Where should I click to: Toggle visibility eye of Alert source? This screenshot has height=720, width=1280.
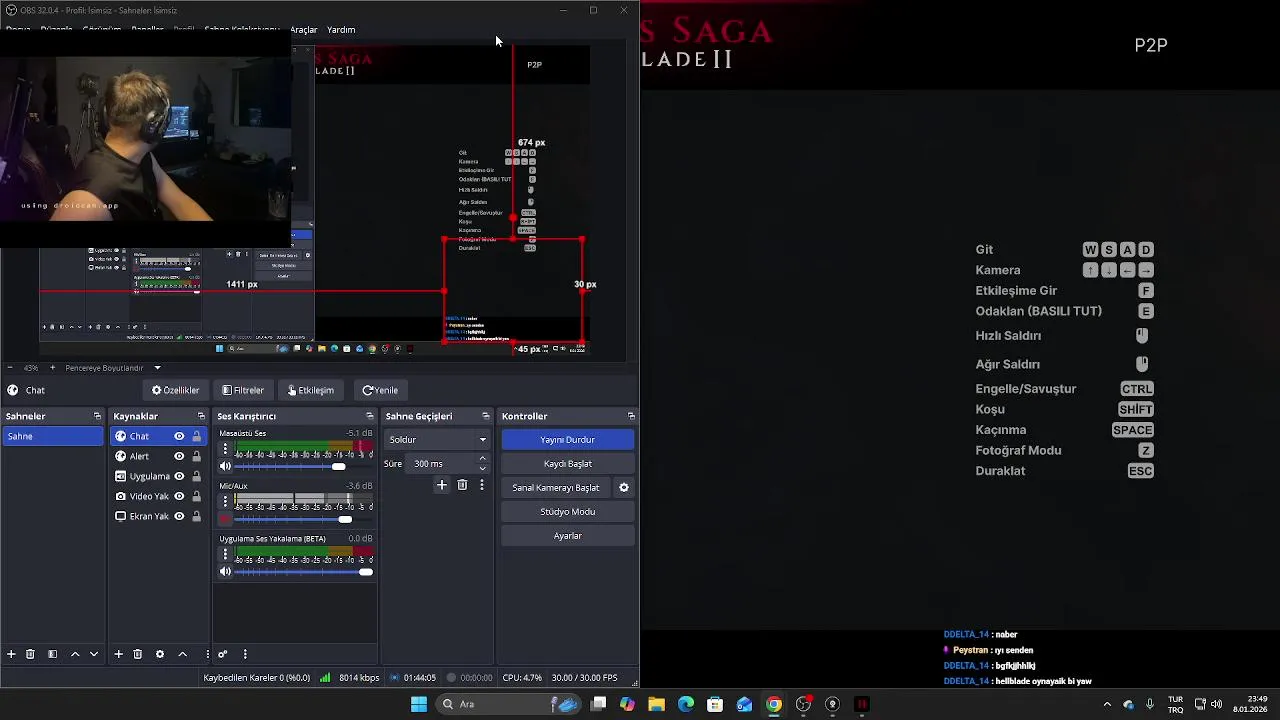(179, 456)
